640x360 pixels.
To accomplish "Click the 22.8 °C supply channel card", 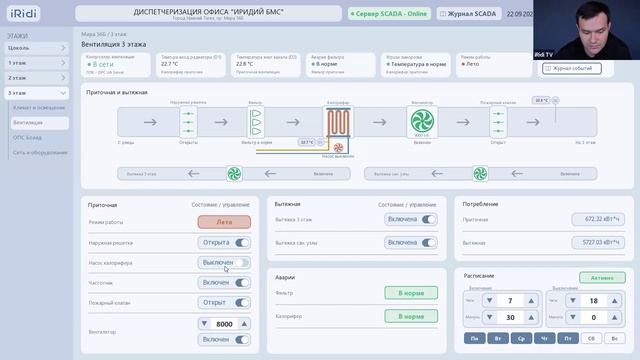I will click(x=266, y=64).
